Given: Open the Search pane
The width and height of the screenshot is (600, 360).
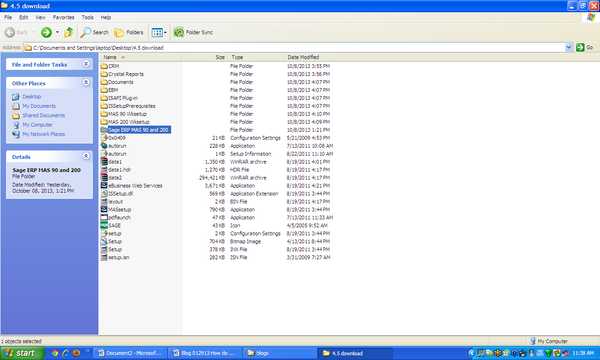Looking at the screenshot, I should point(95,33).
